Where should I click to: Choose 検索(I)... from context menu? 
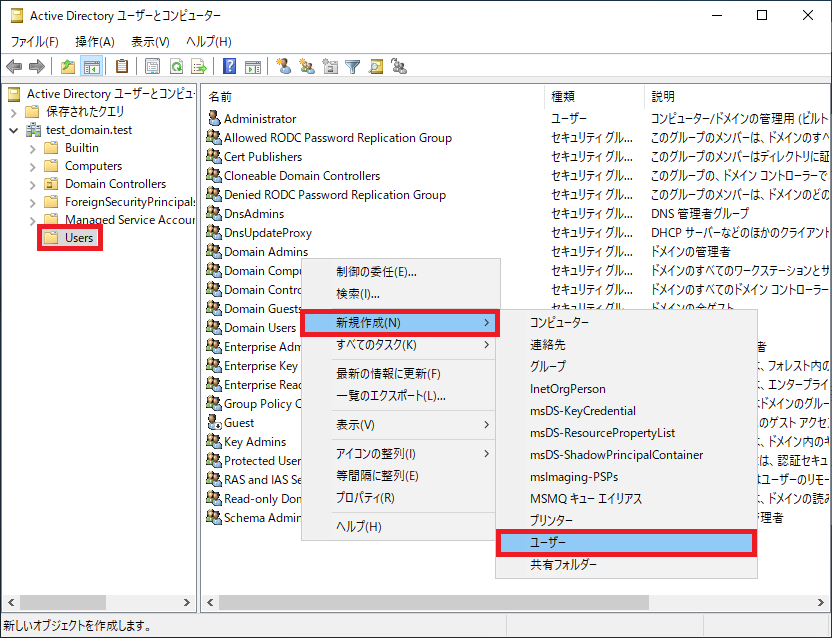coord(401,294)
